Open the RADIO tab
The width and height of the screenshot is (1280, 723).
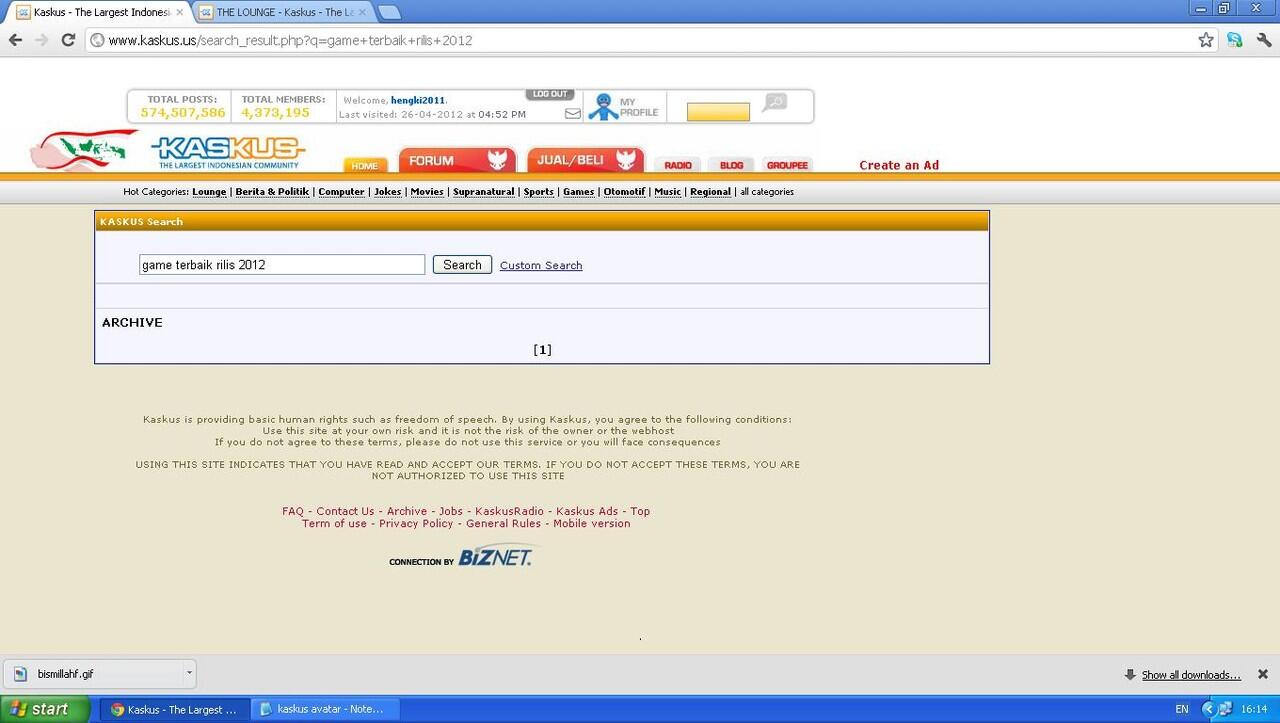coord(678,165)
